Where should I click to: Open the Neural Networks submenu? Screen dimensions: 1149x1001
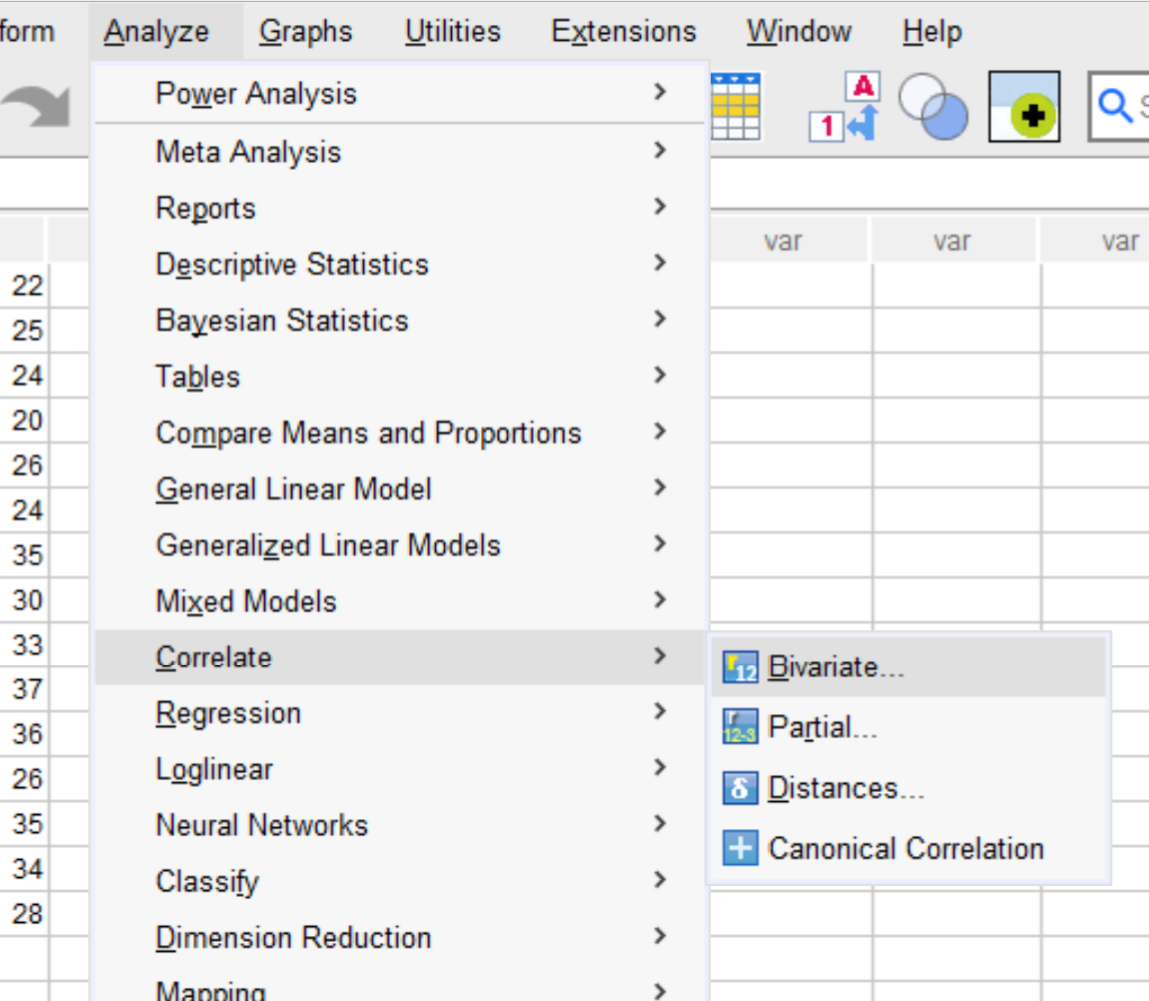[x=400, y=826]
